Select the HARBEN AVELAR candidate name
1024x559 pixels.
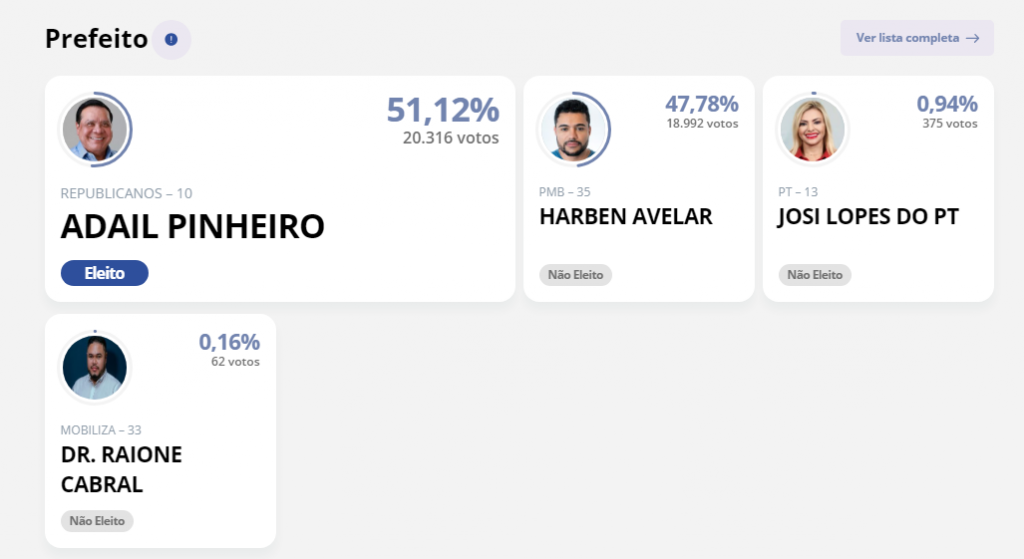click(626, 217)
